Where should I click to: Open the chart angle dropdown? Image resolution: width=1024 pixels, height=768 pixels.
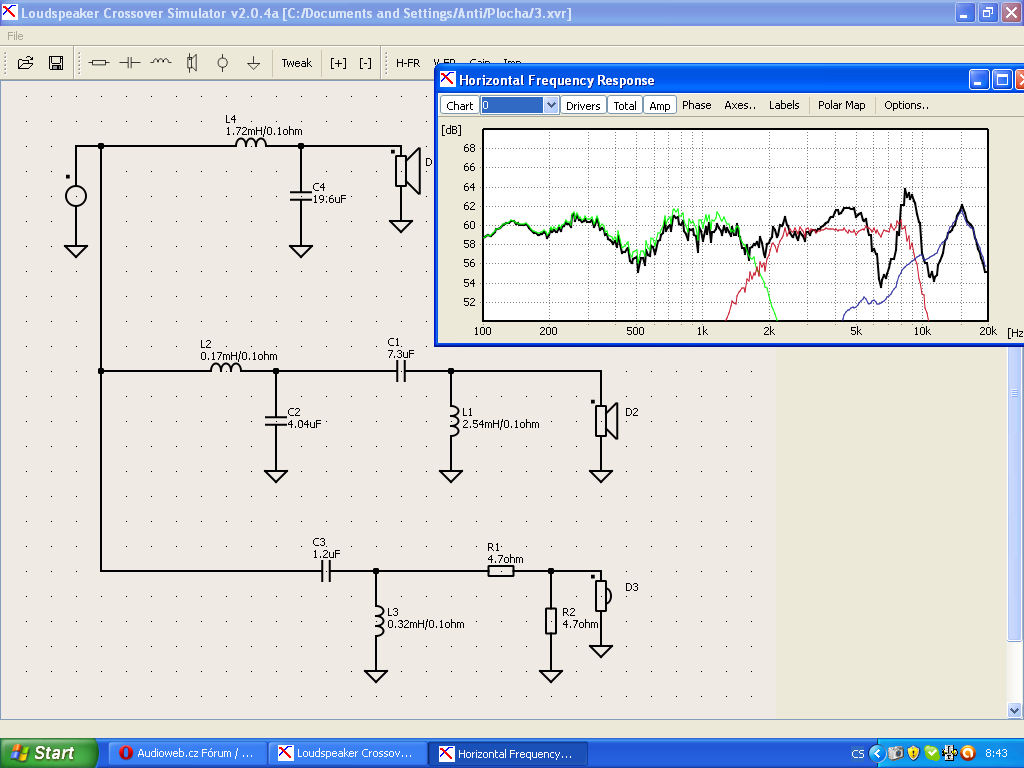551,105
